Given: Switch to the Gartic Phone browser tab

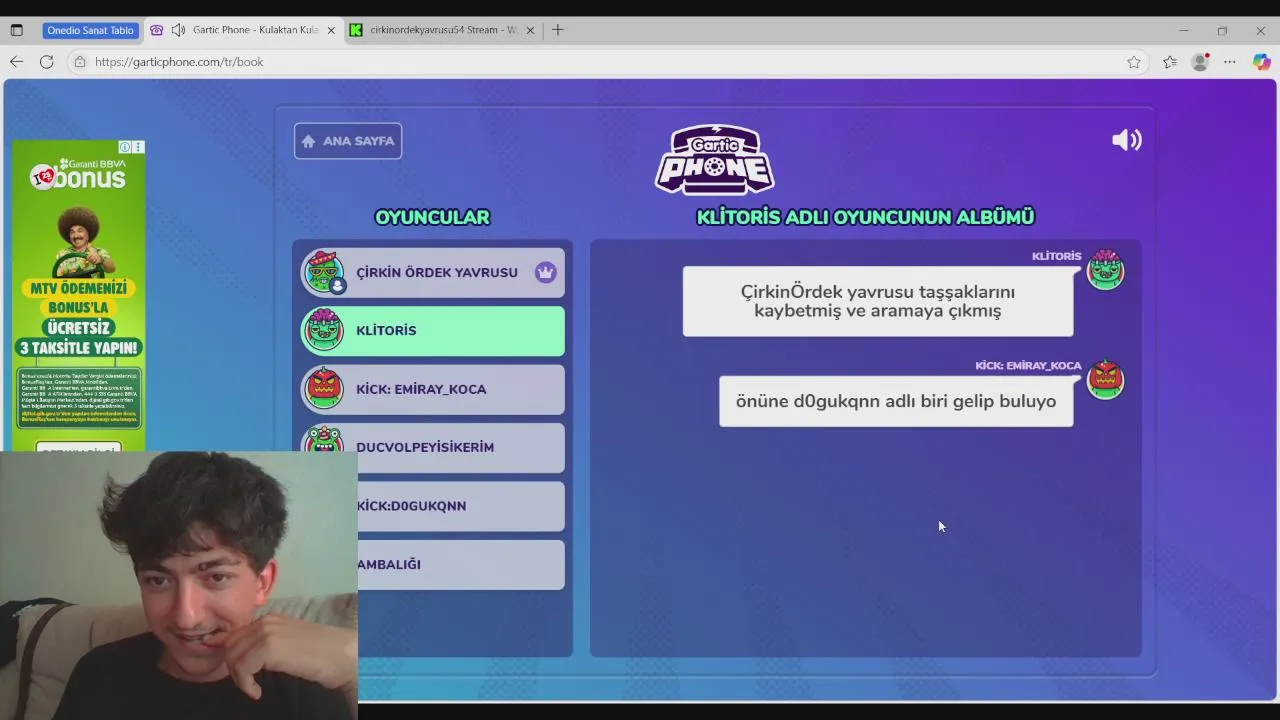Looking at the screenshot, I should (x=244, y=30).
